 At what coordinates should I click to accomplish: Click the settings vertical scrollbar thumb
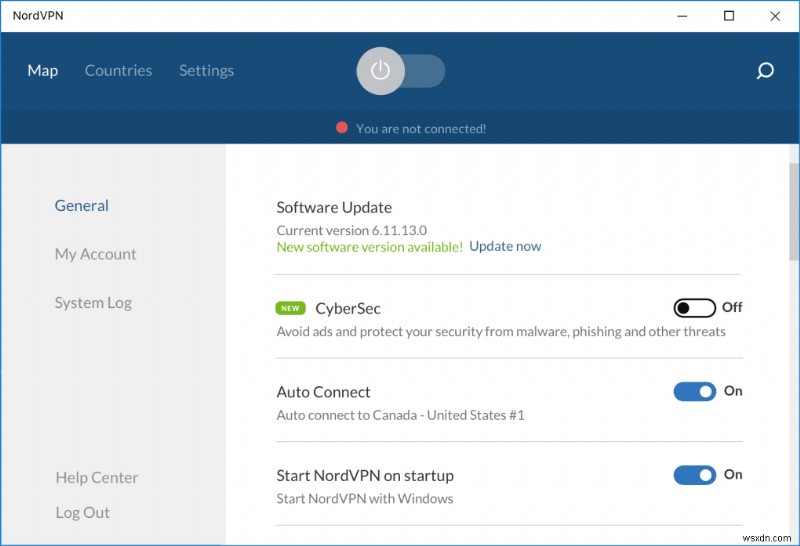[794, 212]
